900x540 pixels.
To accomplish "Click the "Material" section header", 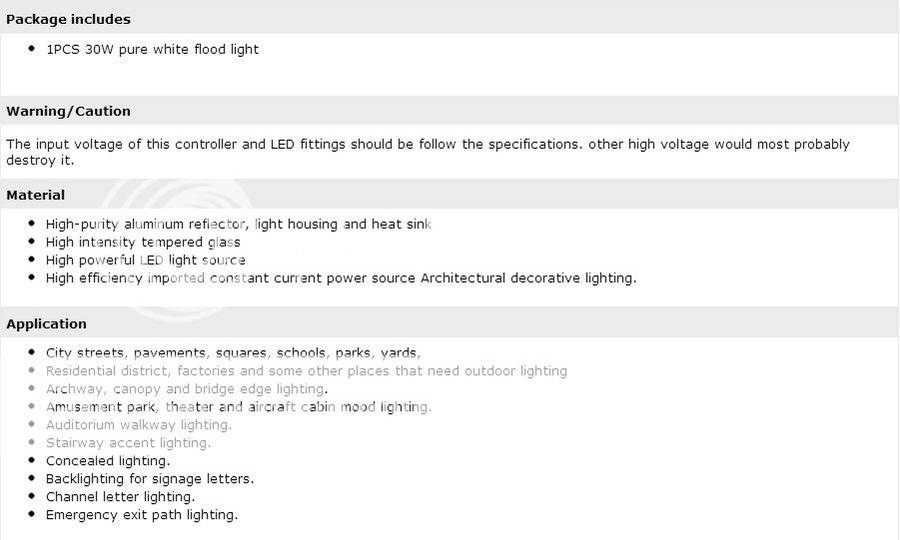I will [x=36, y=195].
